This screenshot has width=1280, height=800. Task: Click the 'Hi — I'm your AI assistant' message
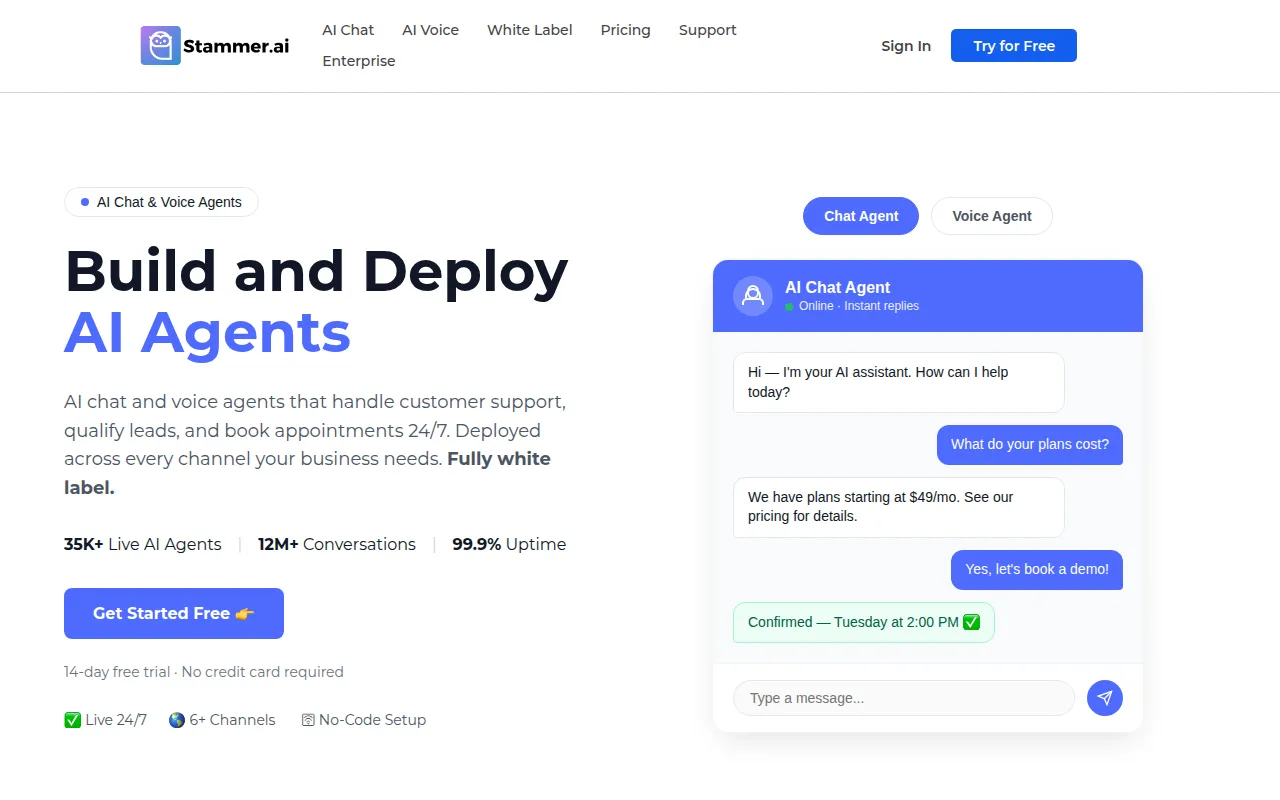coord(899,382)
